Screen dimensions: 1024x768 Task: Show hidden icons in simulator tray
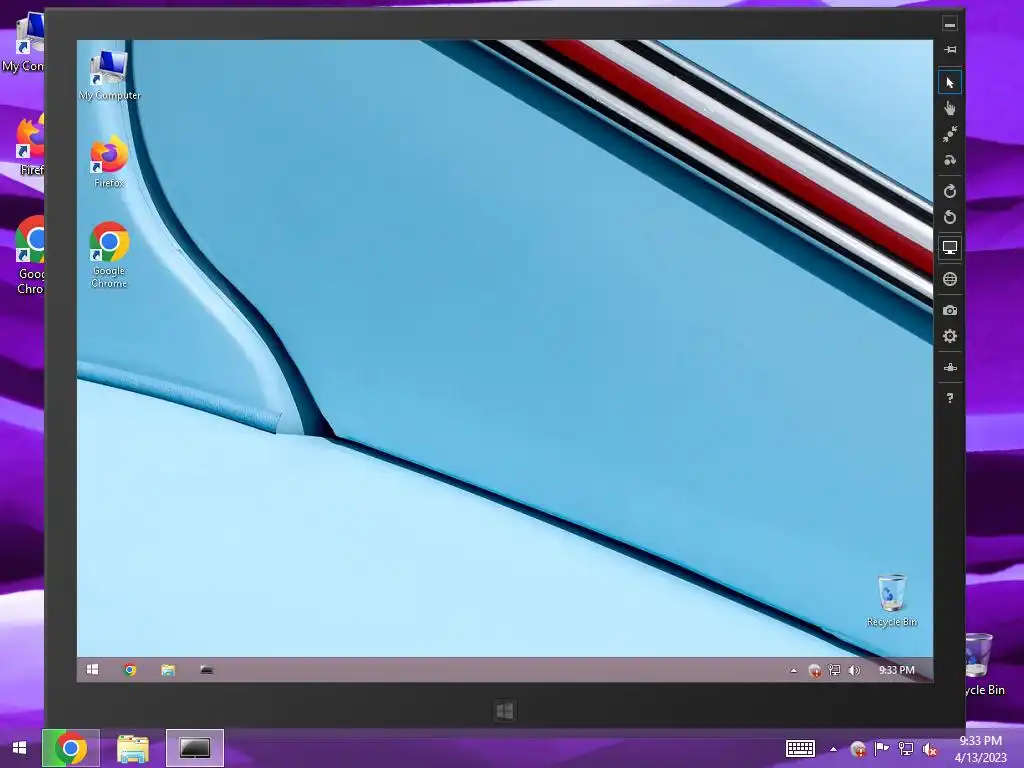[793, 670]
